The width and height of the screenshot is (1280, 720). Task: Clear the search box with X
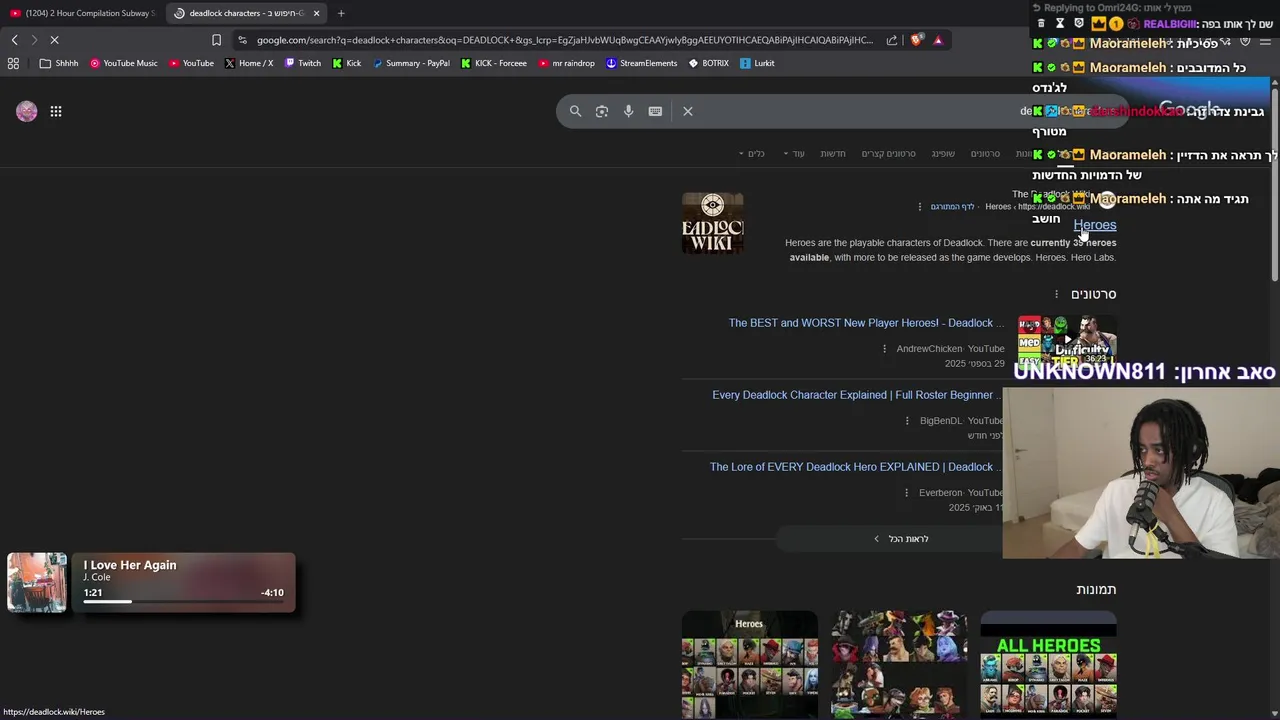click(688, 111)
